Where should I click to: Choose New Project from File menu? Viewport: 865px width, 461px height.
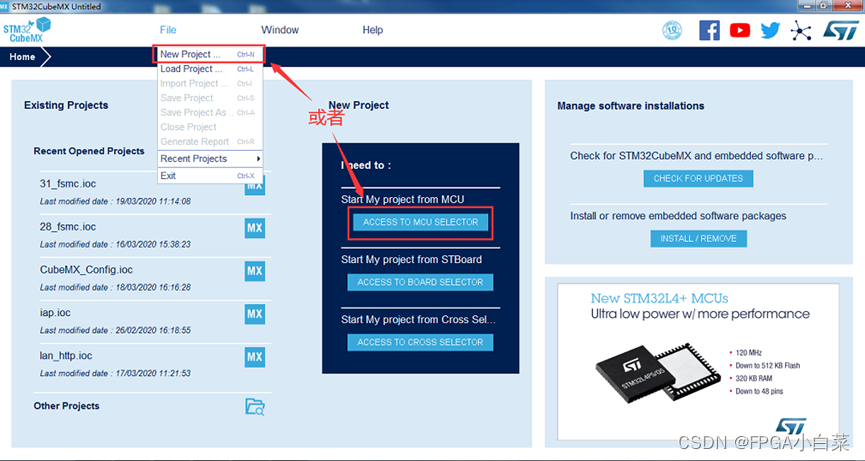coord(209,54)
